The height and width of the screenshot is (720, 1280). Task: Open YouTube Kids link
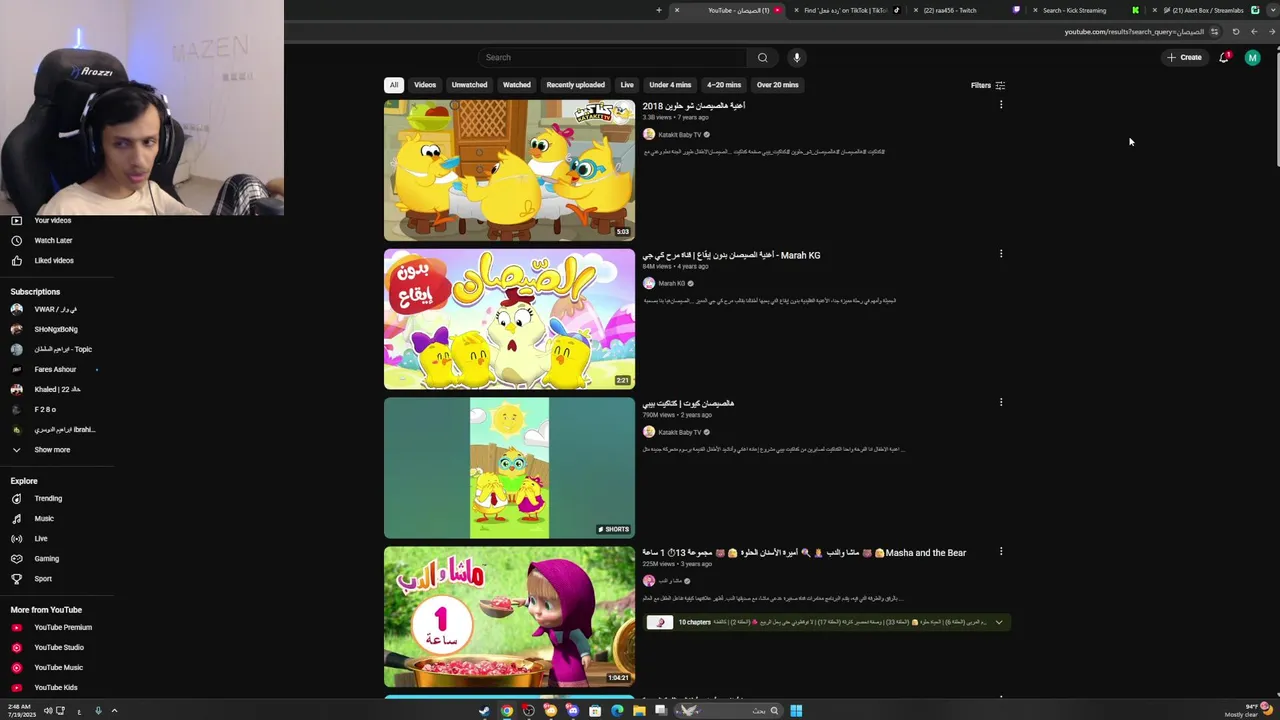pos(57,687)
